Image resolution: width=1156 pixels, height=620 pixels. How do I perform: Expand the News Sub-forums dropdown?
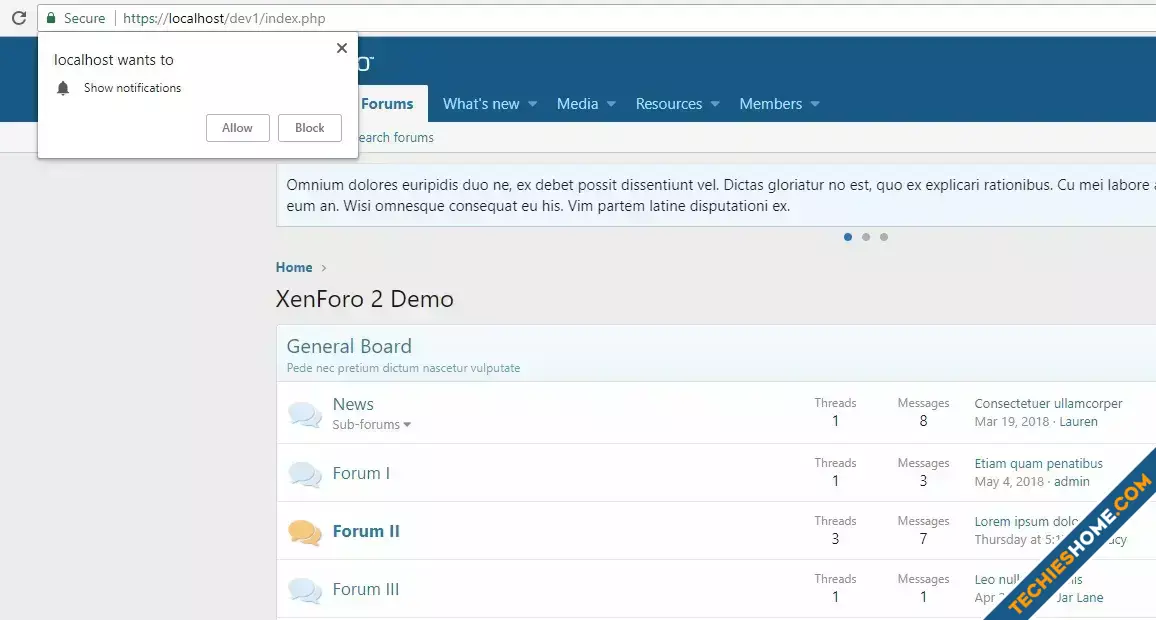[372, 425]
